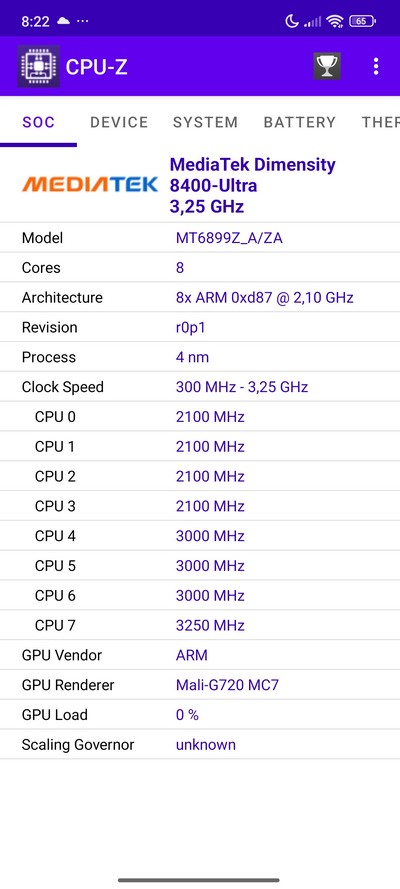The image size is (400, 889).
Task: Tap the CPU-Z chip app icon
Action: [x=39, y=66]
